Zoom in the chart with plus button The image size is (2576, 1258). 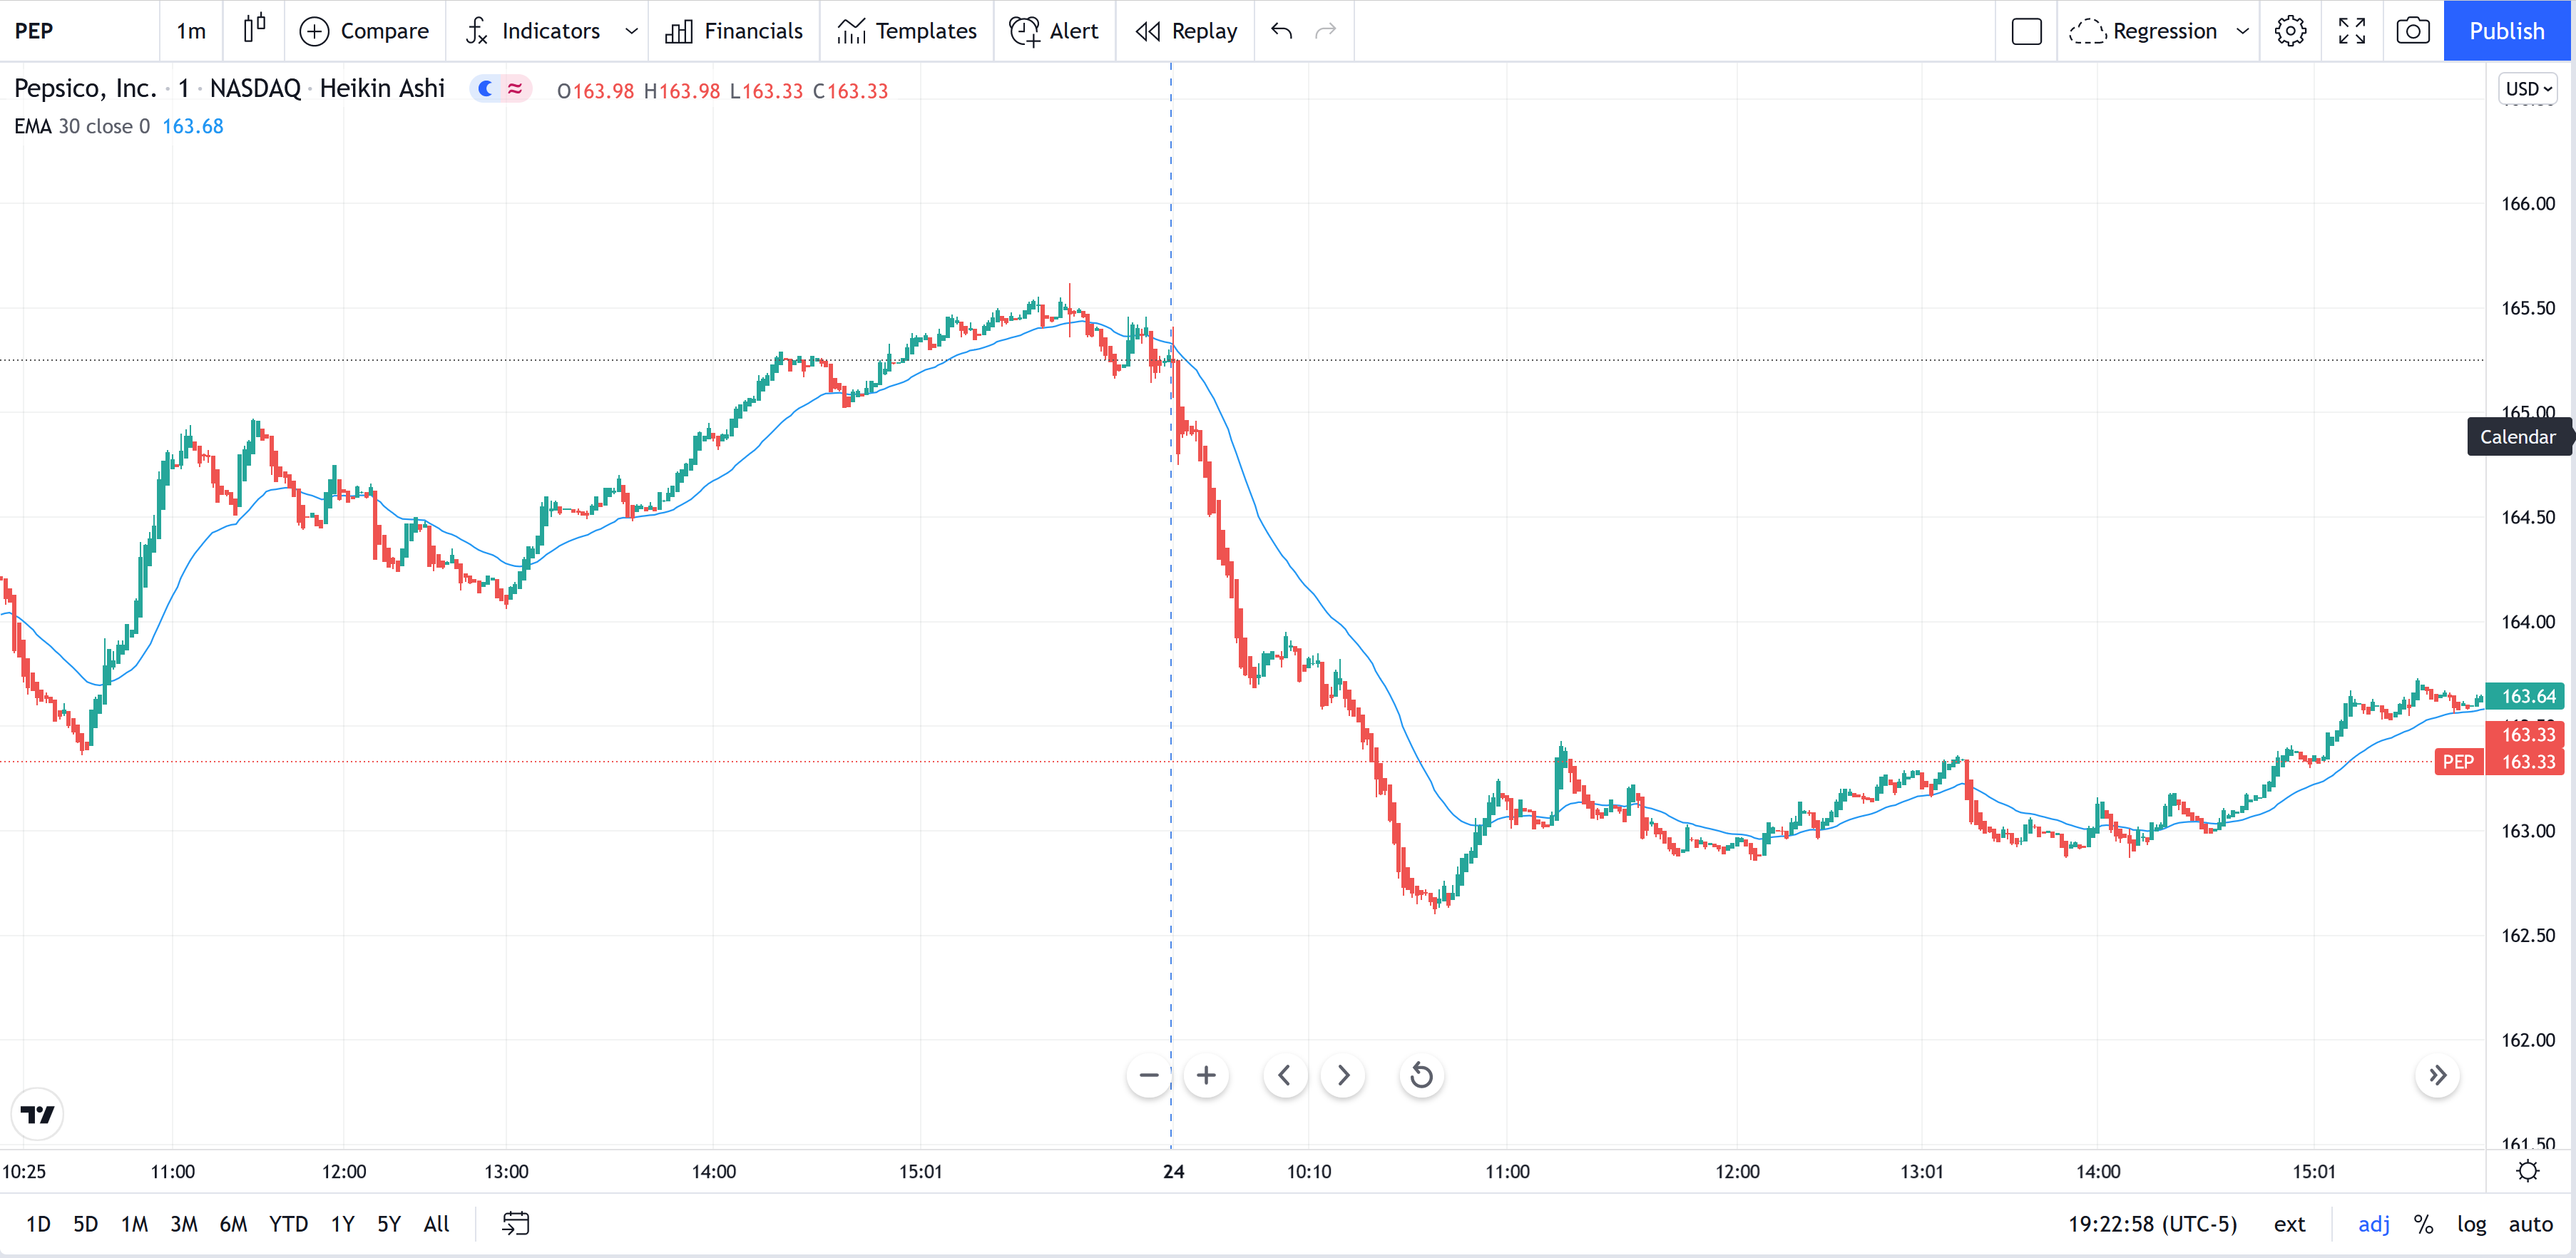1206,1076
